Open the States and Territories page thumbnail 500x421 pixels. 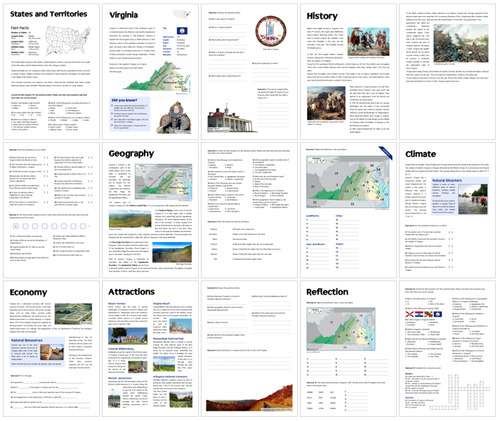(51, 71)
